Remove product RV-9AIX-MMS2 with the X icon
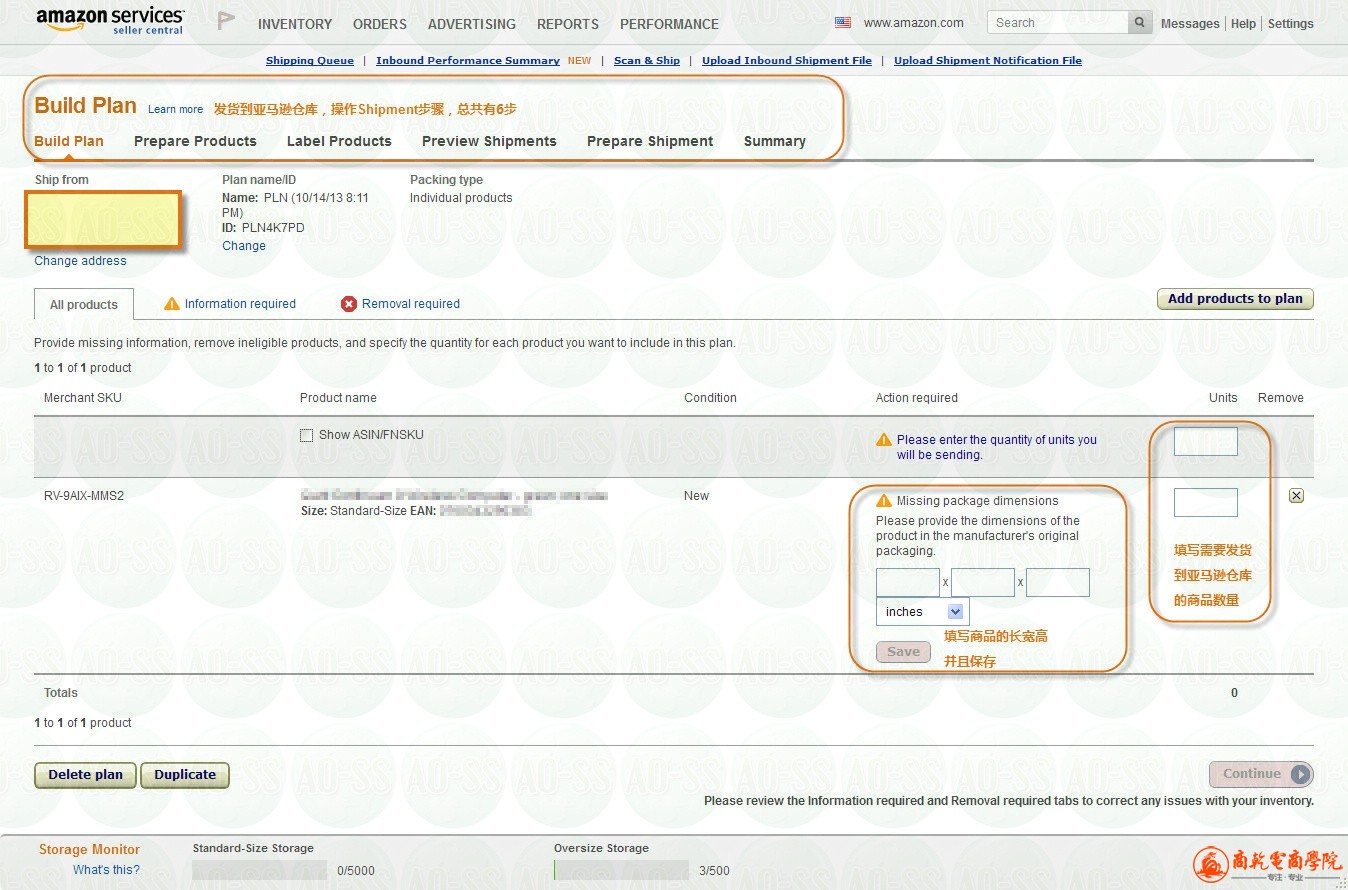The width and height of the screenshot is (1348, 890). coord(1296,496)
